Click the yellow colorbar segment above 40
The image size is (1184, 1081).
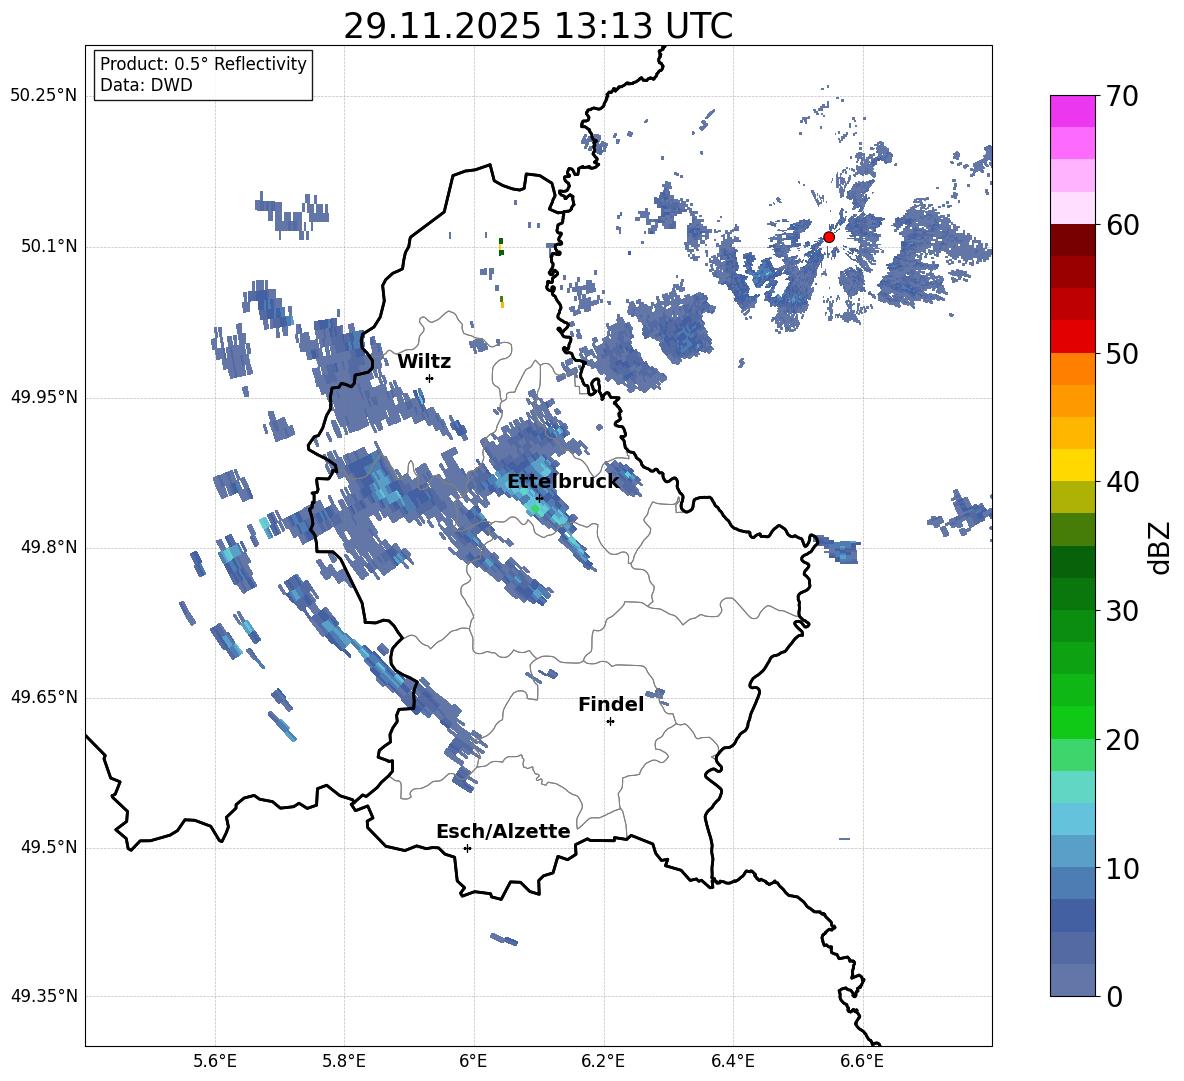click(1072, 465)
